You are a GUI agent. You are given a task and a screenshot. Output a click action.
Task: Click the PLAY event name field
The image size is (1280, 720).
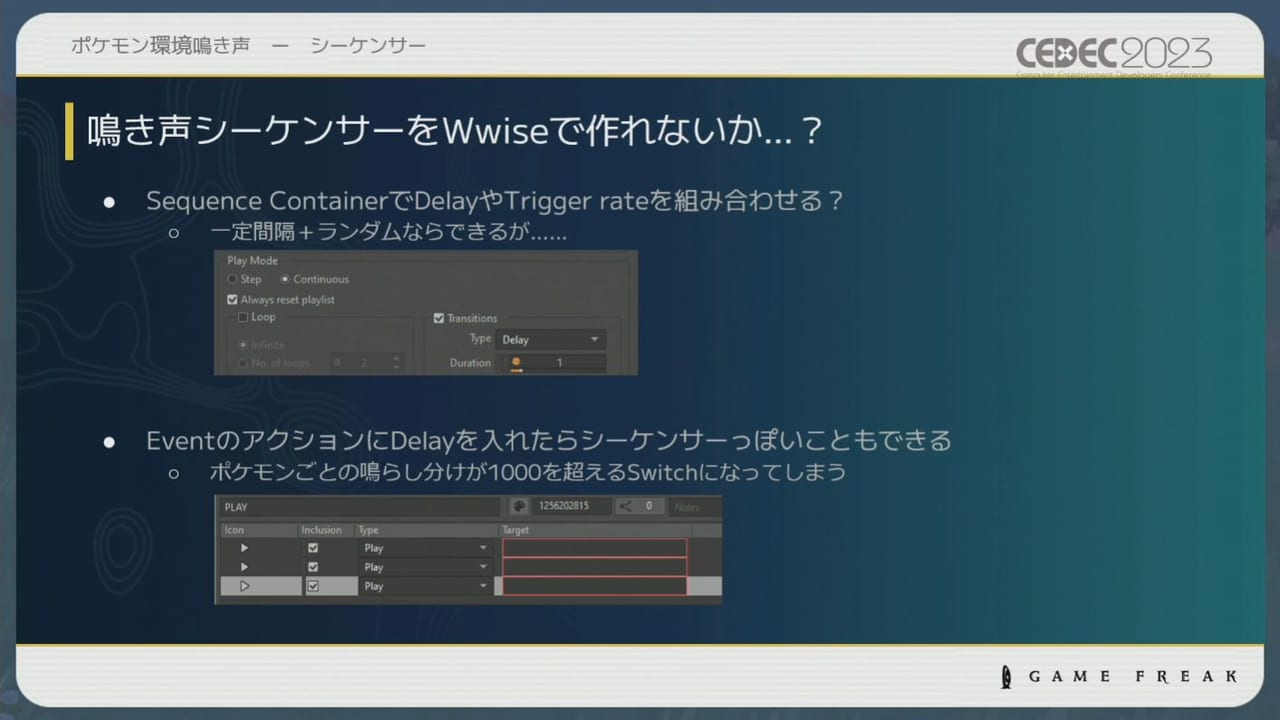pos(362,506)
